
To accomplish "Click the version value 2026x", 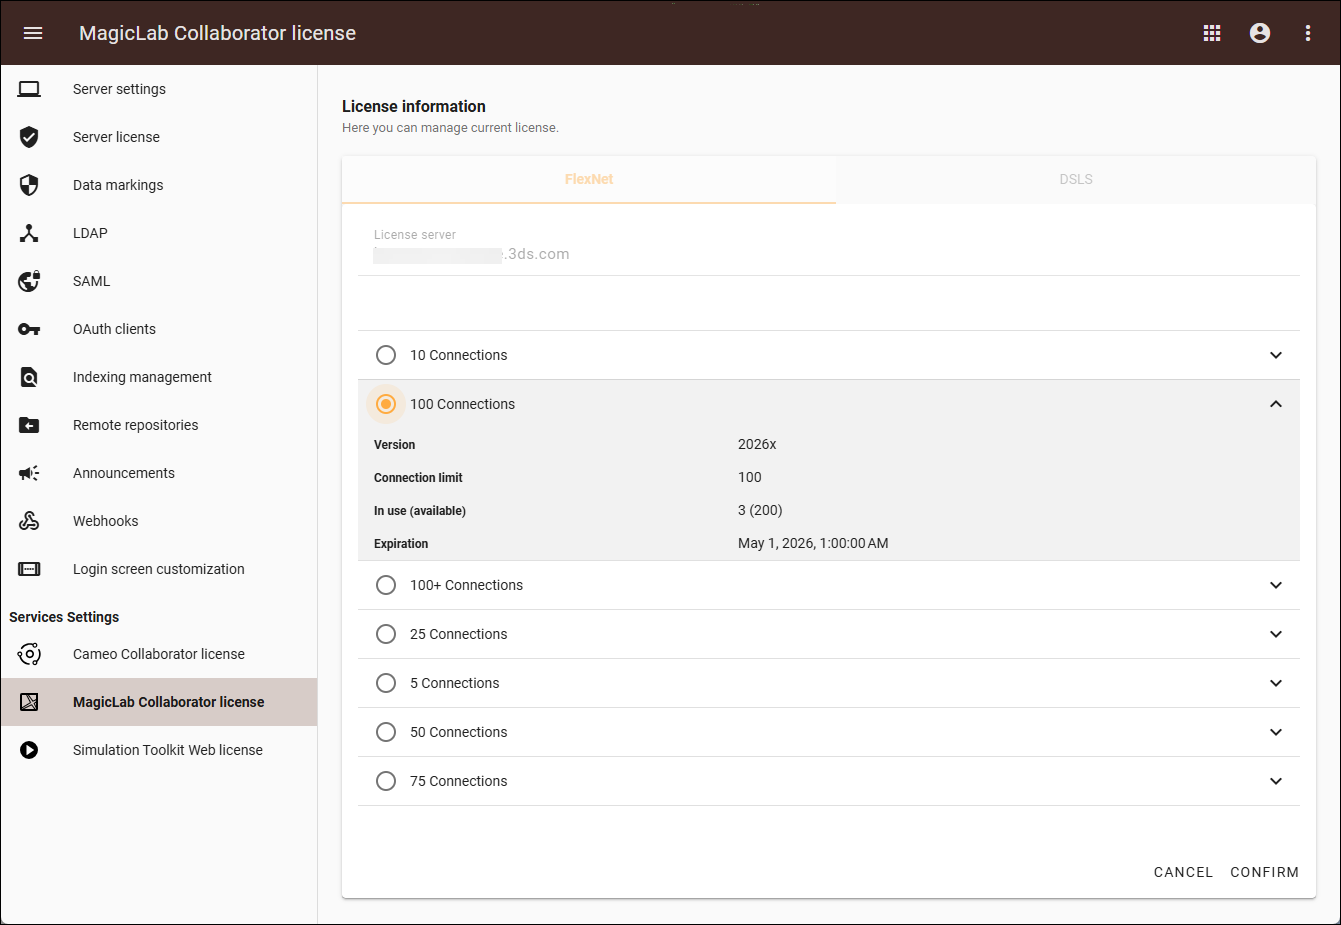I will tap(757, 444).
